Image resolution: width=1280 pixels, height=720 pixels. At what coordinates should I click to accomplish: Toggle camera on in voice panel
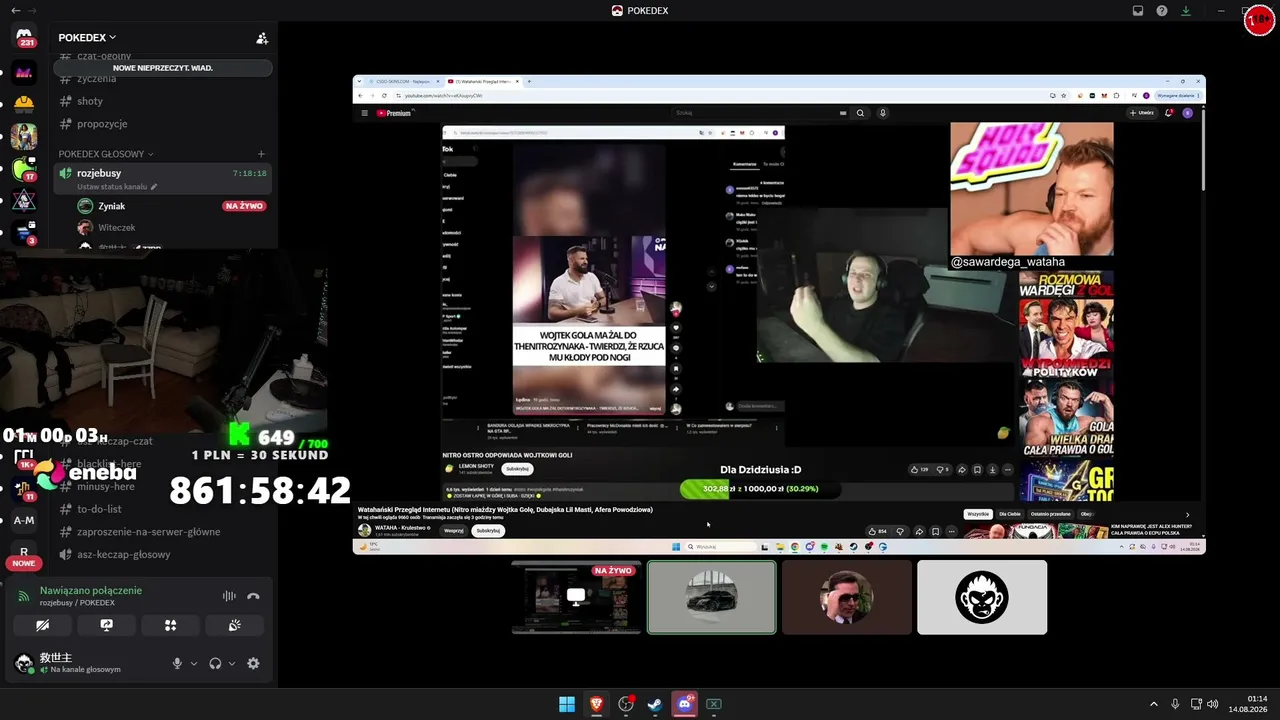[42, 625]
